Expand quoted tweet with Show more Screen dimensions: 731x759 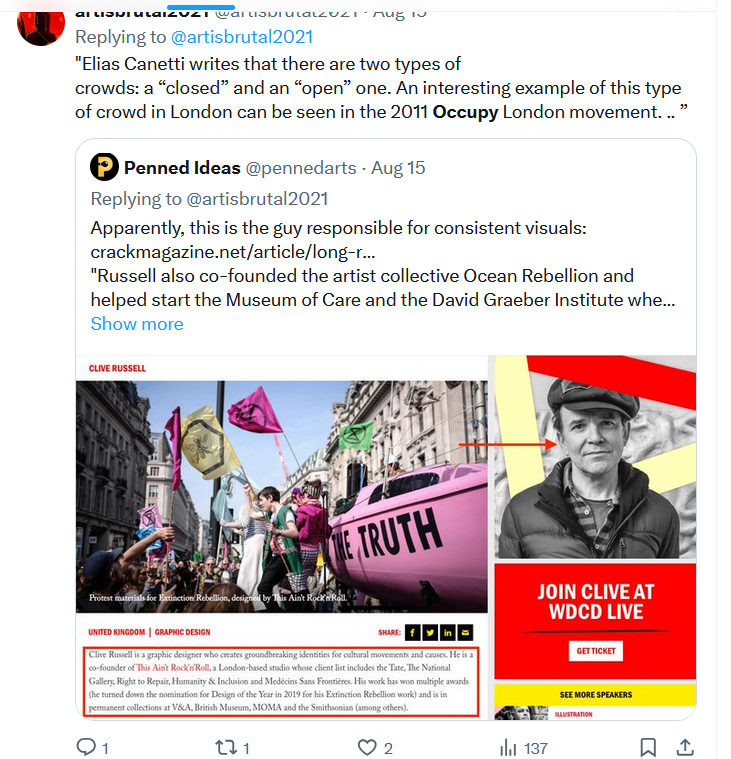(137, 323)
